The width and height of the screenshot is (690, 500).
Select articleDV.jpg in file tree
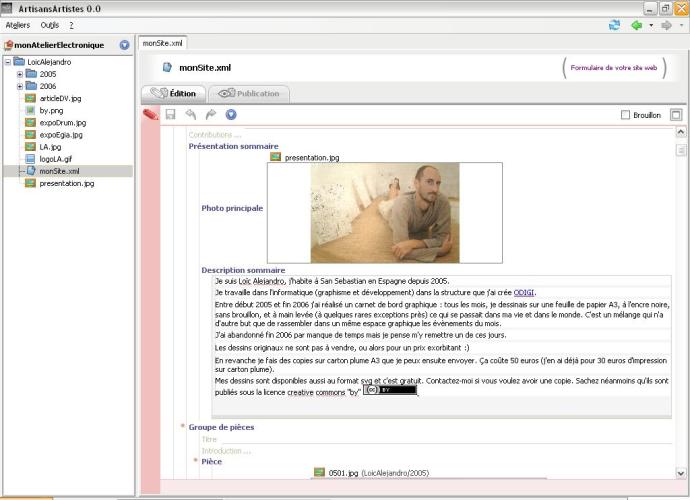(x=60, y=99)
